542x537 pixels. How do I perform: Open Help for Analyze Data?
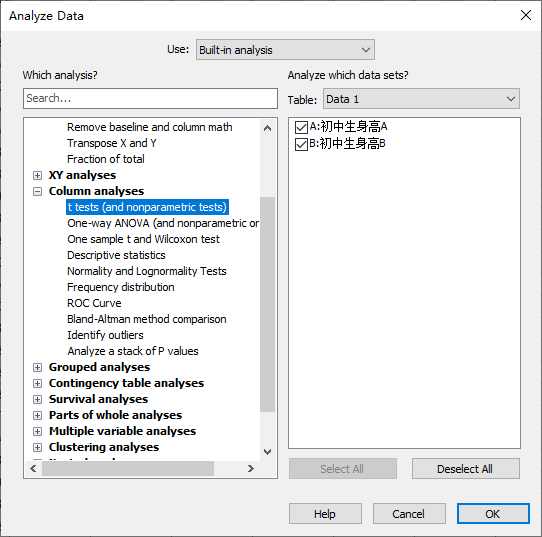pyautogui.click(x=325, y=514)
